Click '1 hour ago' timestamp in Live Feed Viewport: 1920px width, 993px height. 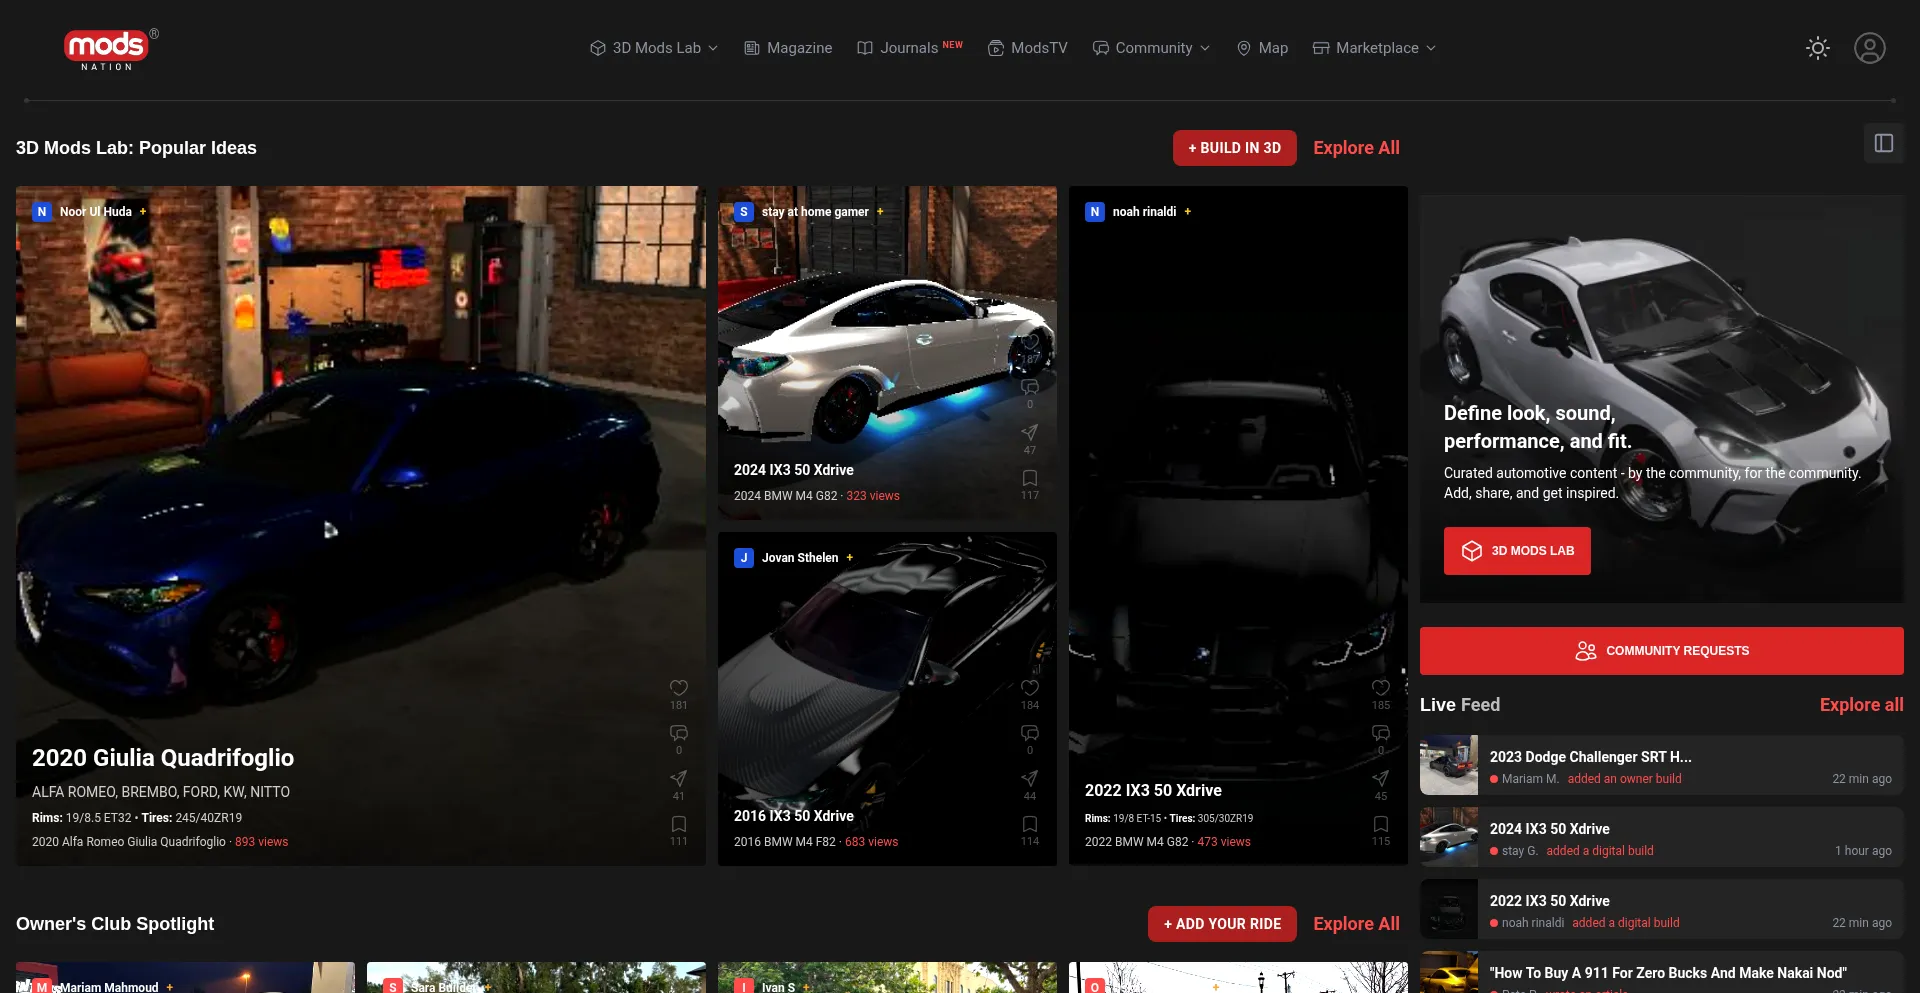pyautogui.click(x=1863, y=851)
